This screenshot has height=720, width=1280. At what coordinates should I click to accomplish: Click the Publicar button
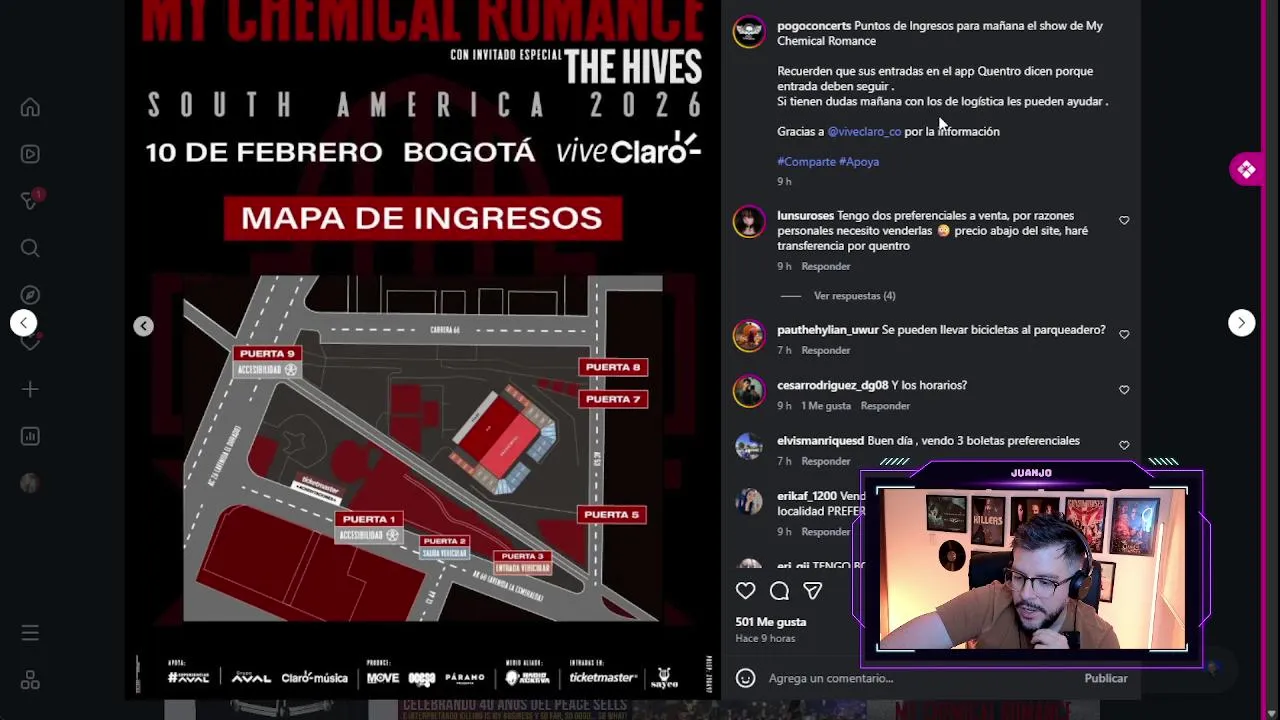[1105, 678]
